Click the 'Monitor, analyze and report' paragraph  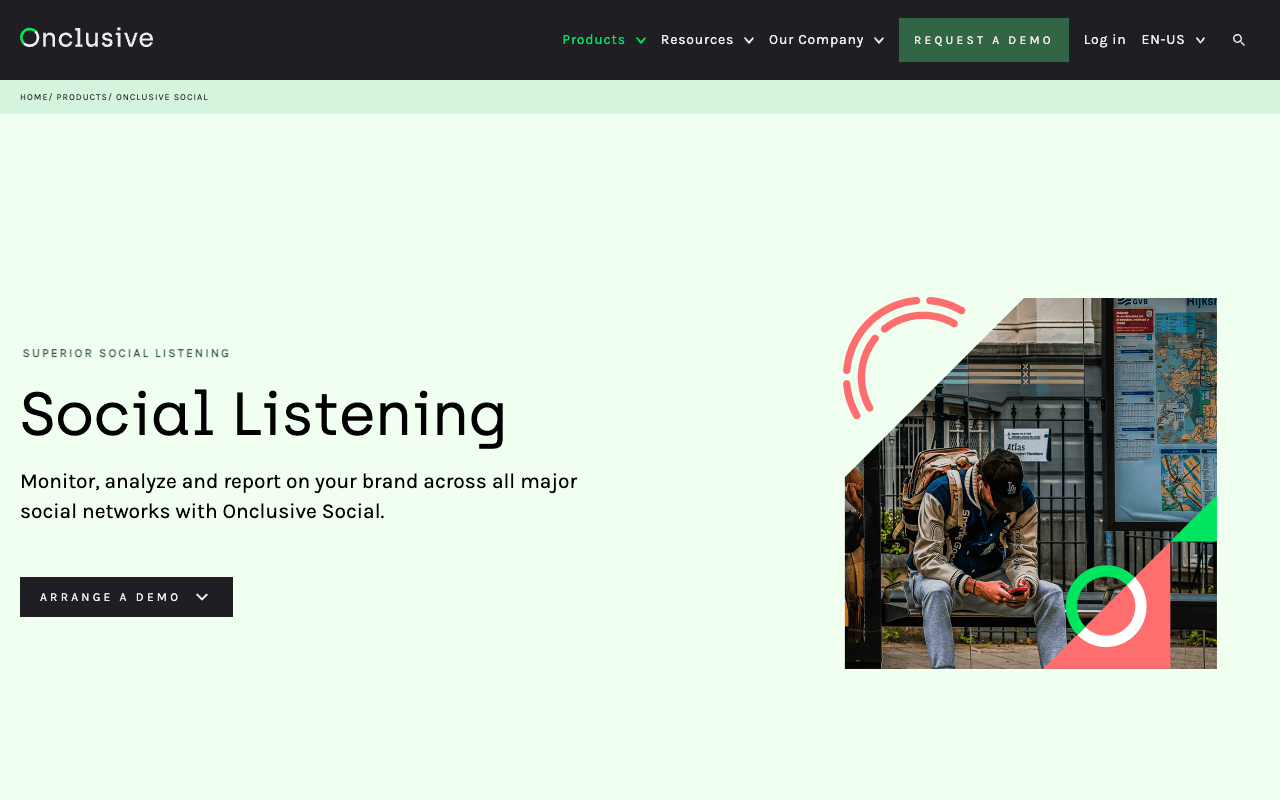click(299, 496)
